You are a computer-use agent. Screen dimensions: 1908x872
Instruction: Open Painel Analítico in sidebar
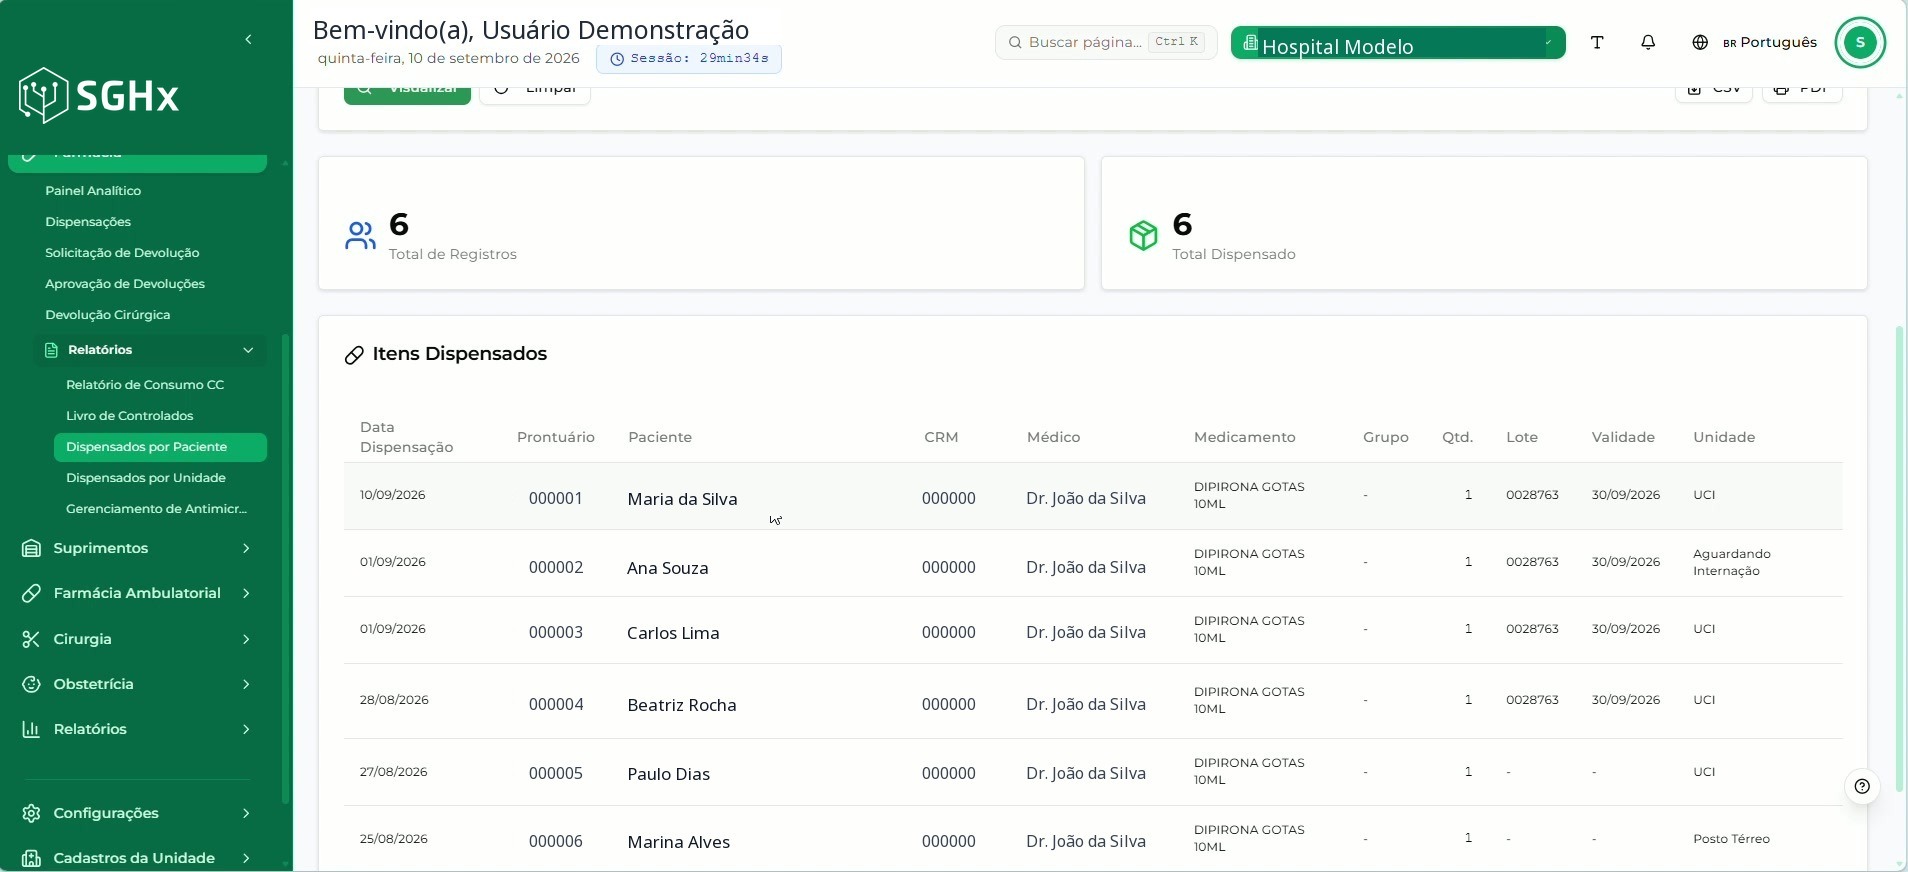[x=93, y=191]
